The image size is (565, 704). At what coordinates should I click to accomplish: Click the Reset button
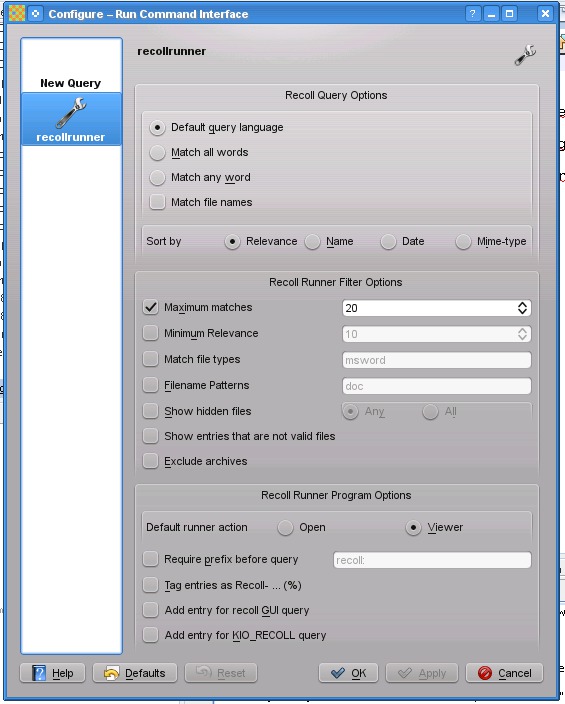pyautogui.click(x=221, y=673)
